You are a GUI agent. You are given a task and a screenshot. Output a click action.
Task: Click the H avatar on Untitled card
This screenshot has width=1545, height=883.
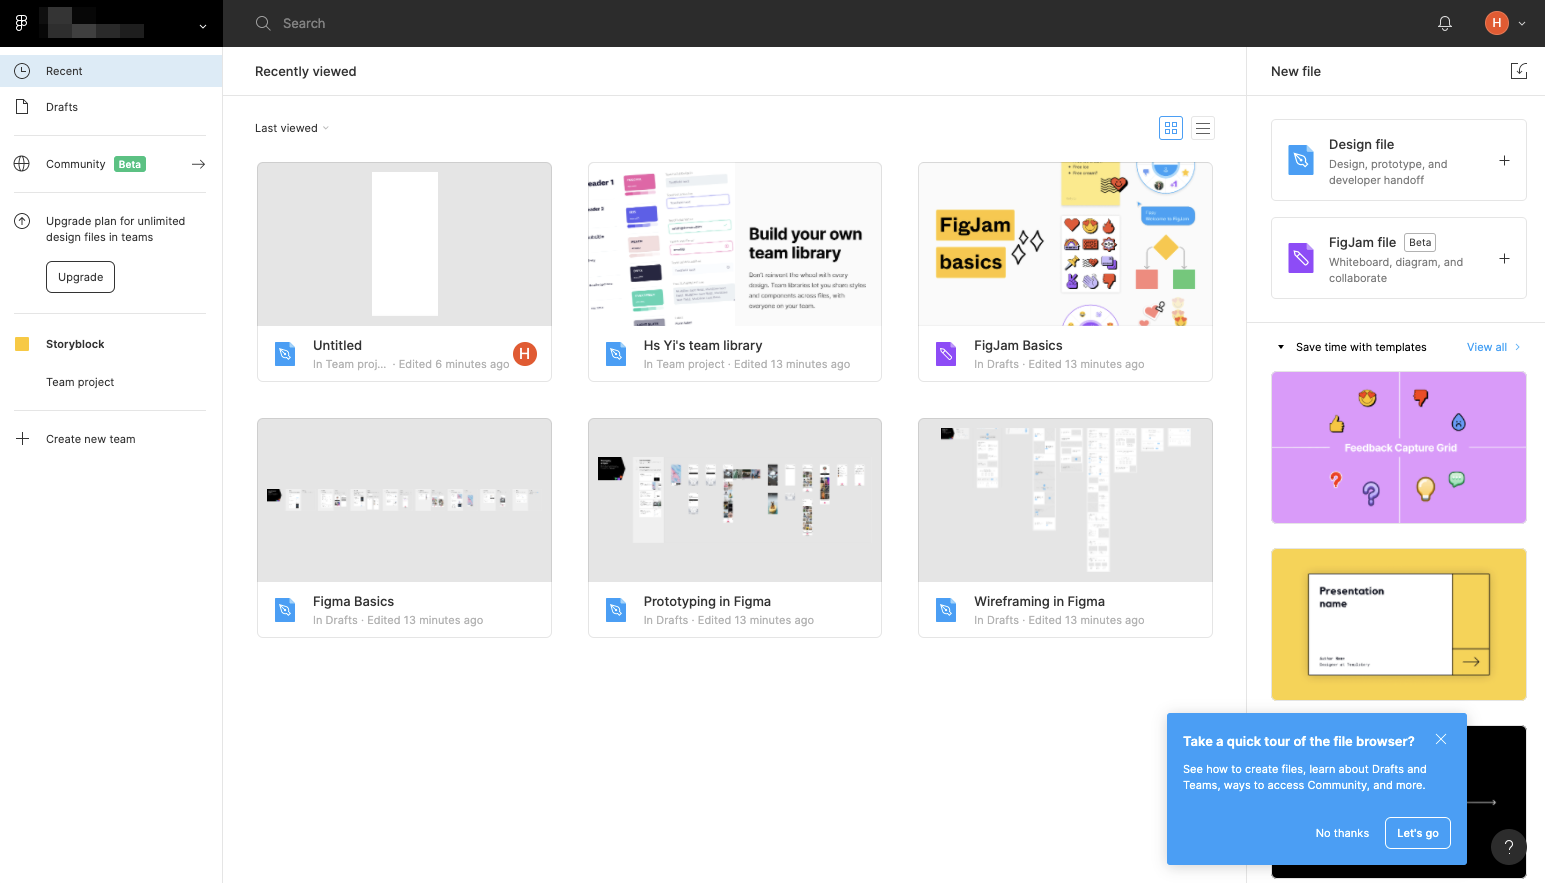click(x=525, y=353)
